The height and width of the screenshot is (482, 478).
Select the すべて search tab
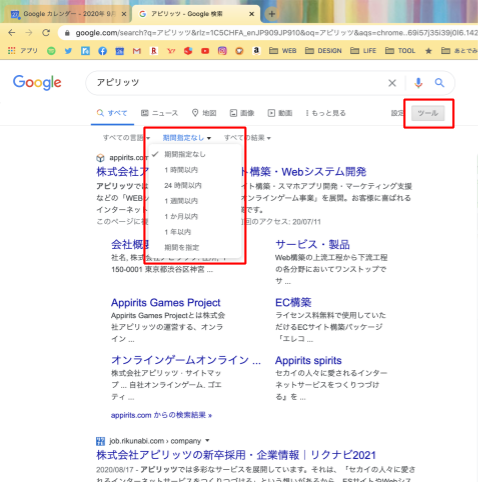click(x=112, y=113)
